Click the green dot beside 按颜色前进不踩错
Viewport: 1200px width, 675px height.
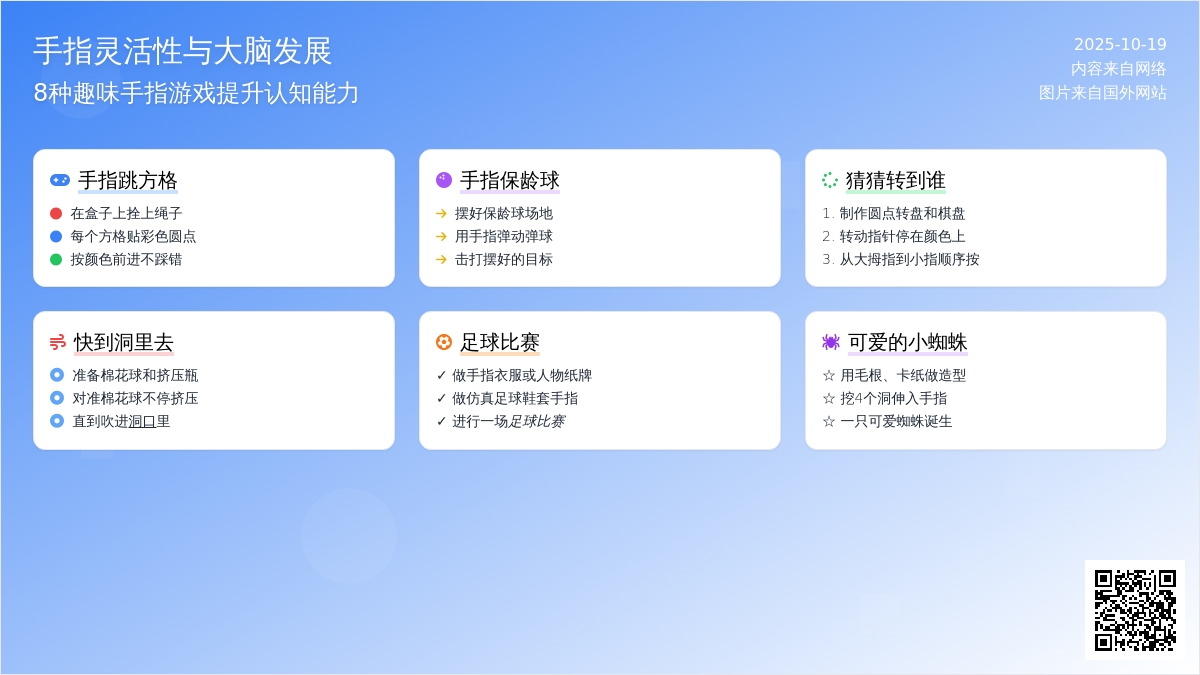point(56,259)
